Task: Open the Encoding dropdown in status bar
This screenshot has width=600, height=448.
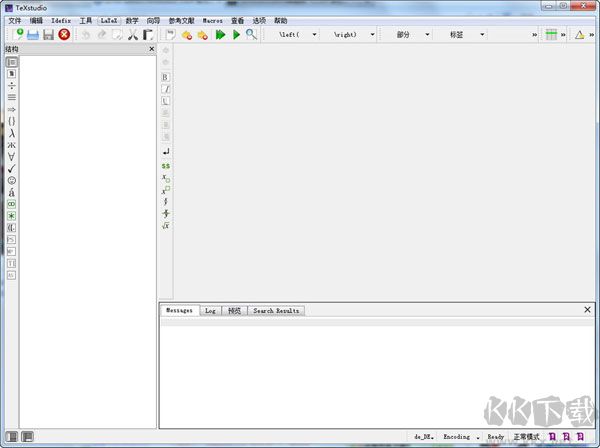Action: click(461, 437)
